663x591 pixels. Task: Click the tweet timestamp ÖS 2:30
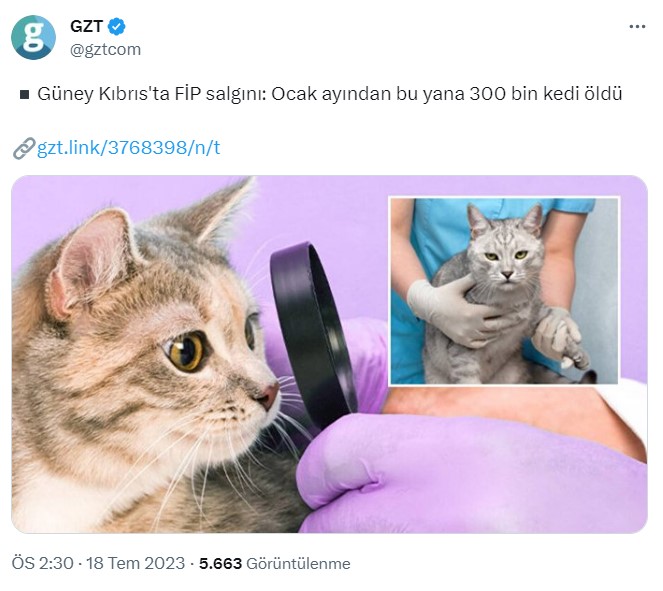click(x=42, y=564)
